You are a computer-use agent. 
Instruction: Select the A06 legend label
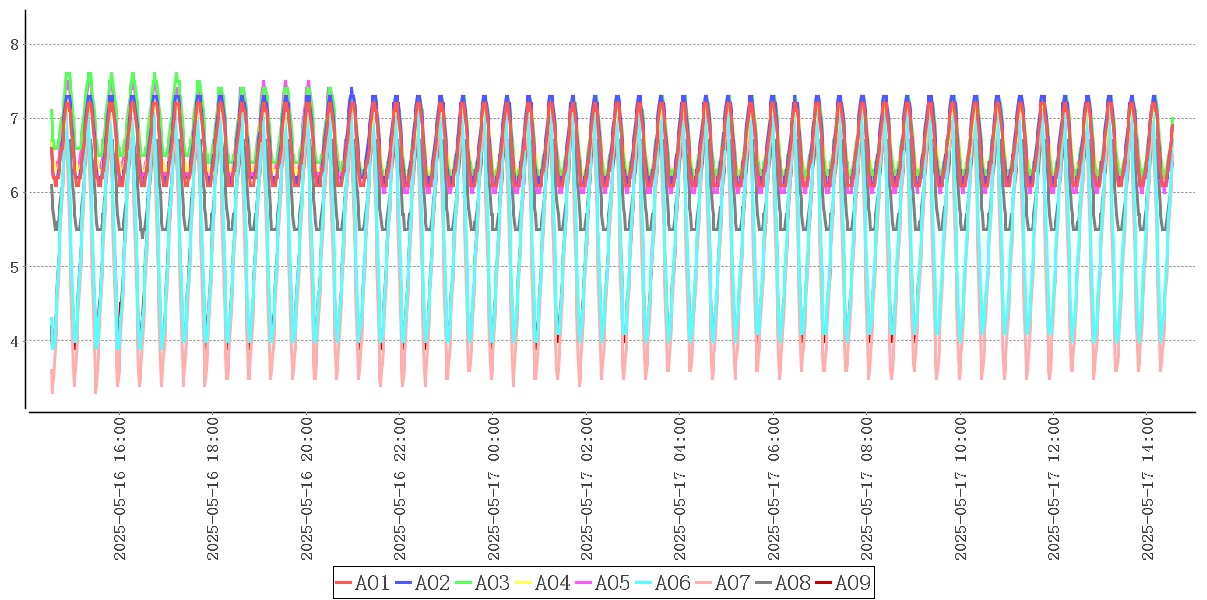pyautogui.click(x=672, y=583)
